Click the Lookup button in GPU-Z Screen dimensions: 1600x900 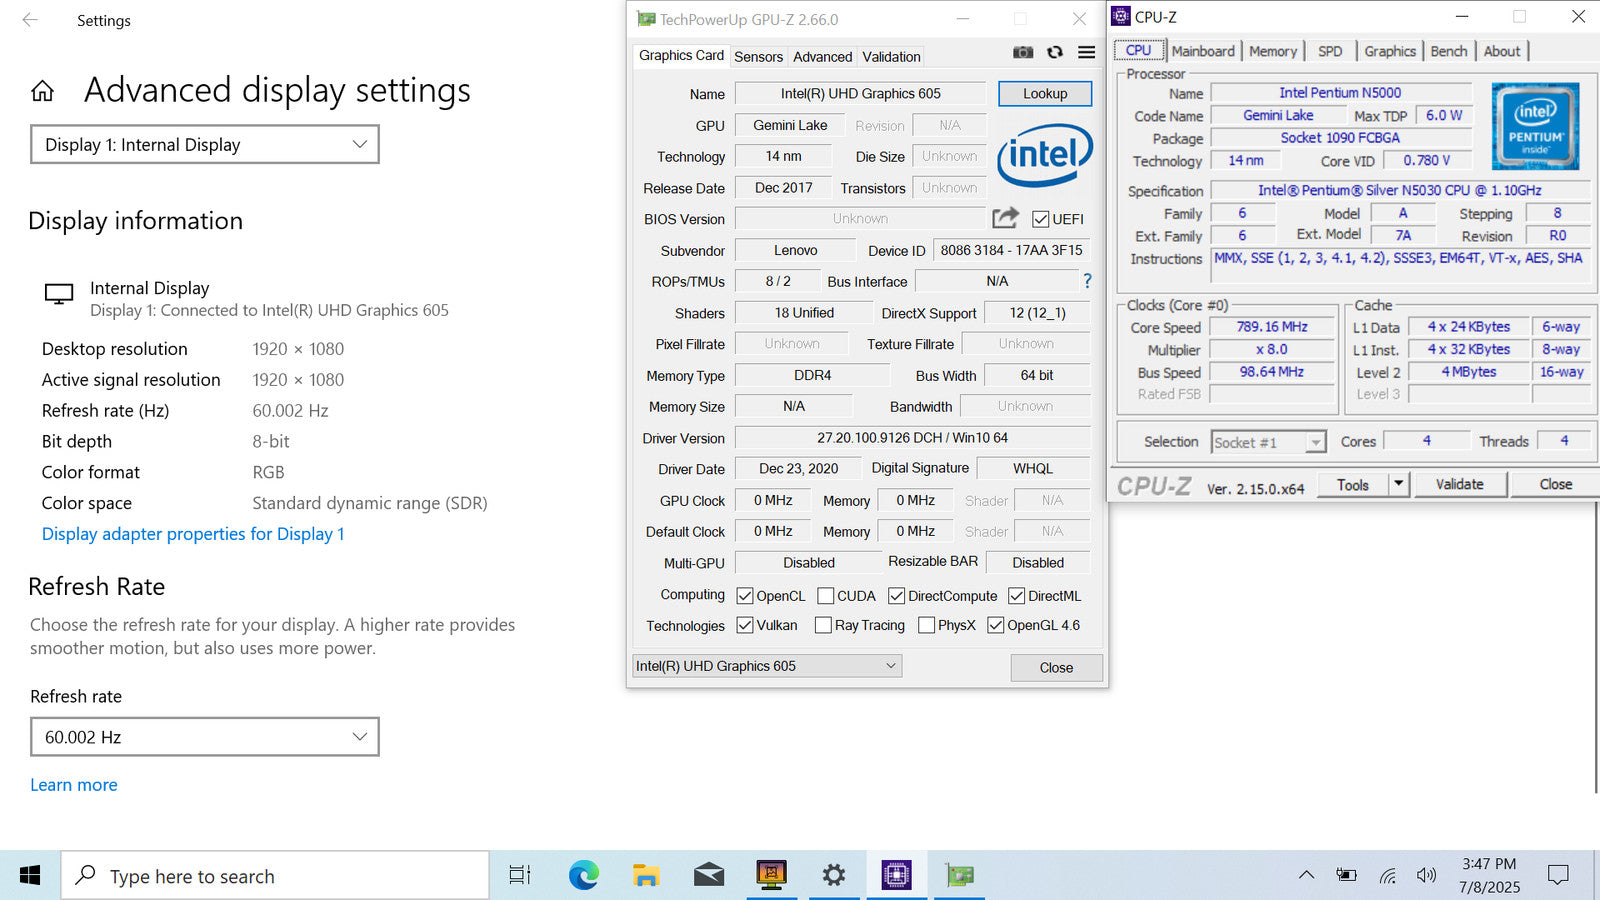click(x=1045, y=93)
